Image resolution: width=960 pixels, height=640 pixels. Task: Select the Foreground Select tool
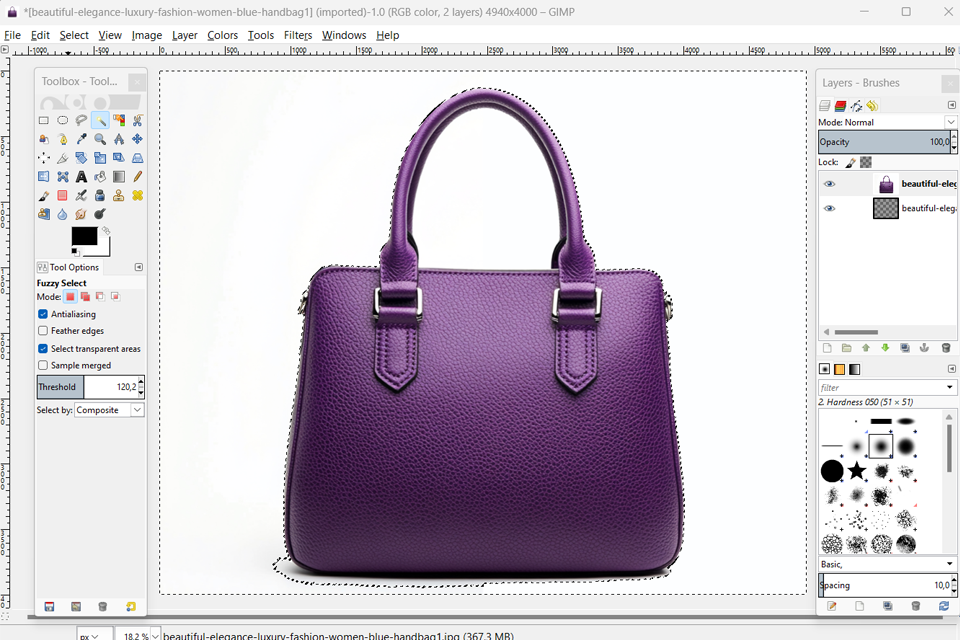[43, 140]
